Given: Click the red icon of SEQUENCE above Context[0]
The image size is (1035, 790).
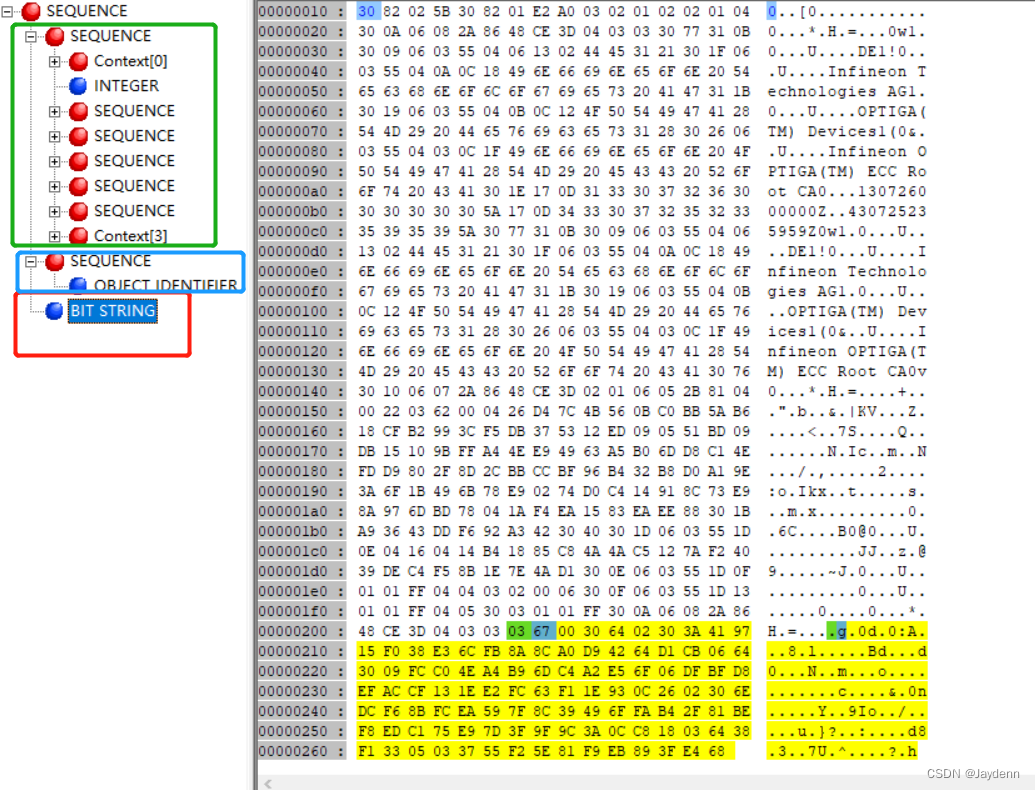Looking at the screenshot, I should [55, 36].
